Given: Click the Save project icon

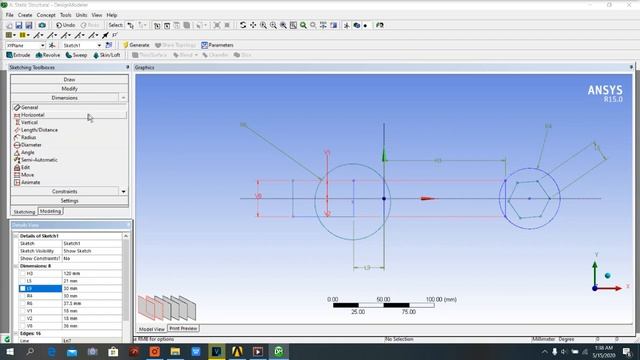Looking at the screenshot, I should click(19, 25).
